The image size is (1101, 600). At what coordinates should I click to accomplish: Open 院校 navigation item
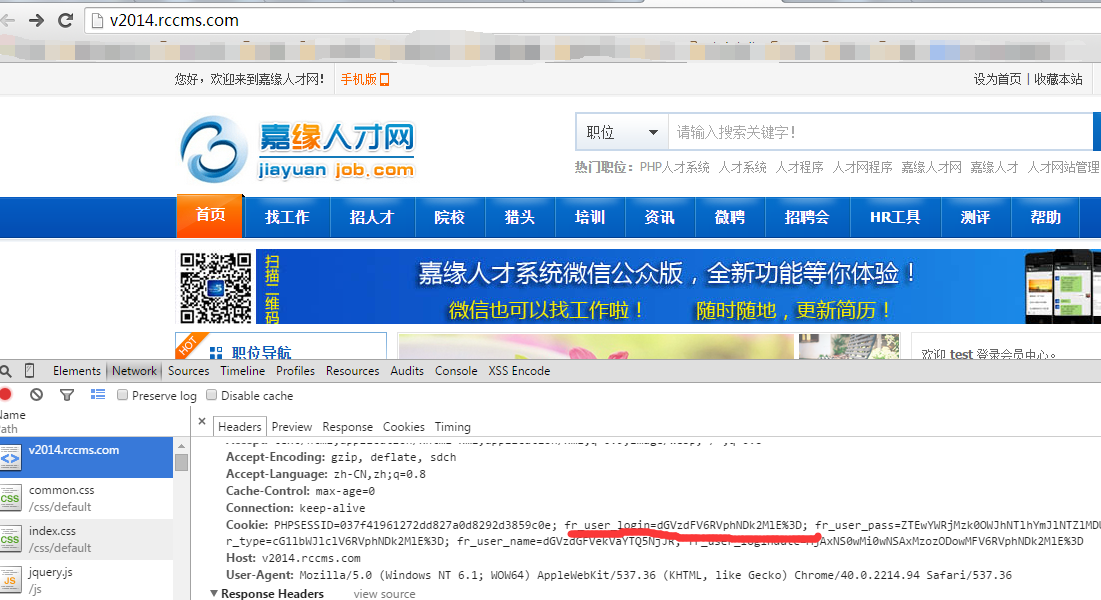click(449, 218)
